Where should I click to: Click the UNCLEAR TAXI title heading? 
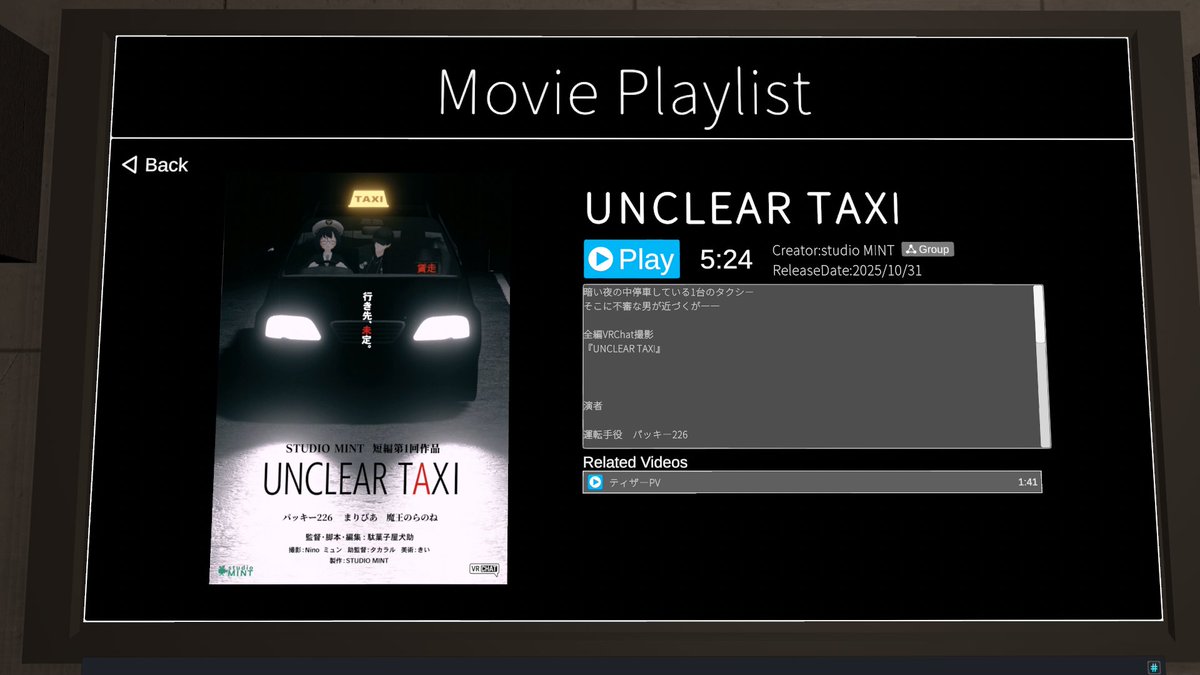[743, 208]
